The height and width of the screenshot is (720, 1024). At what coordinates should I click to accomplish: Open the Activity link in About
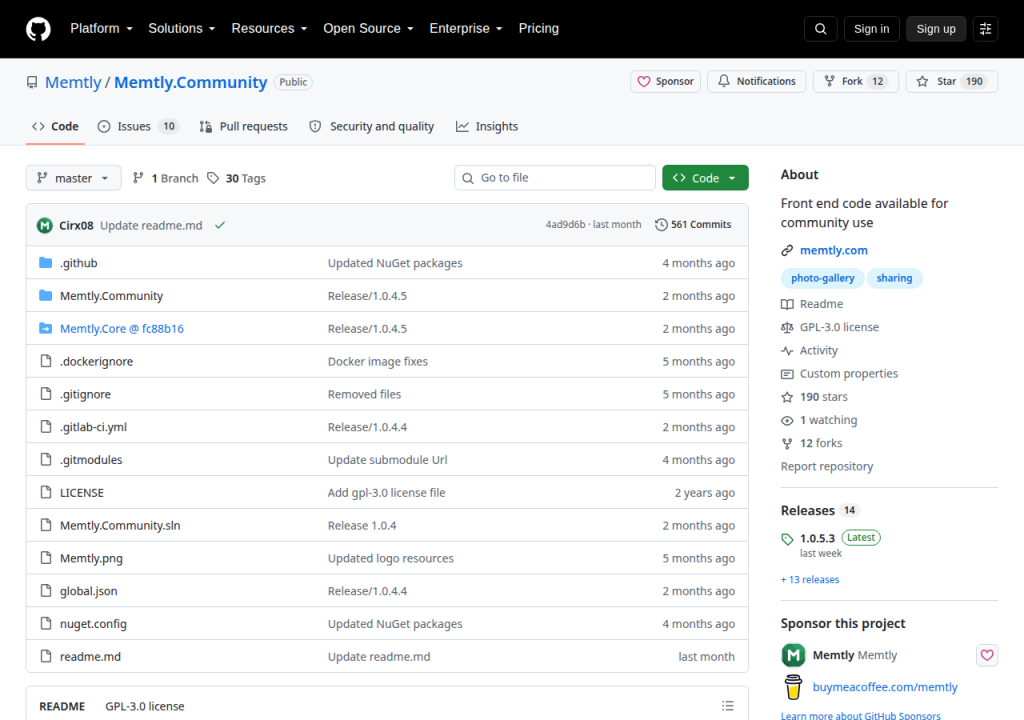pos(818,350)
